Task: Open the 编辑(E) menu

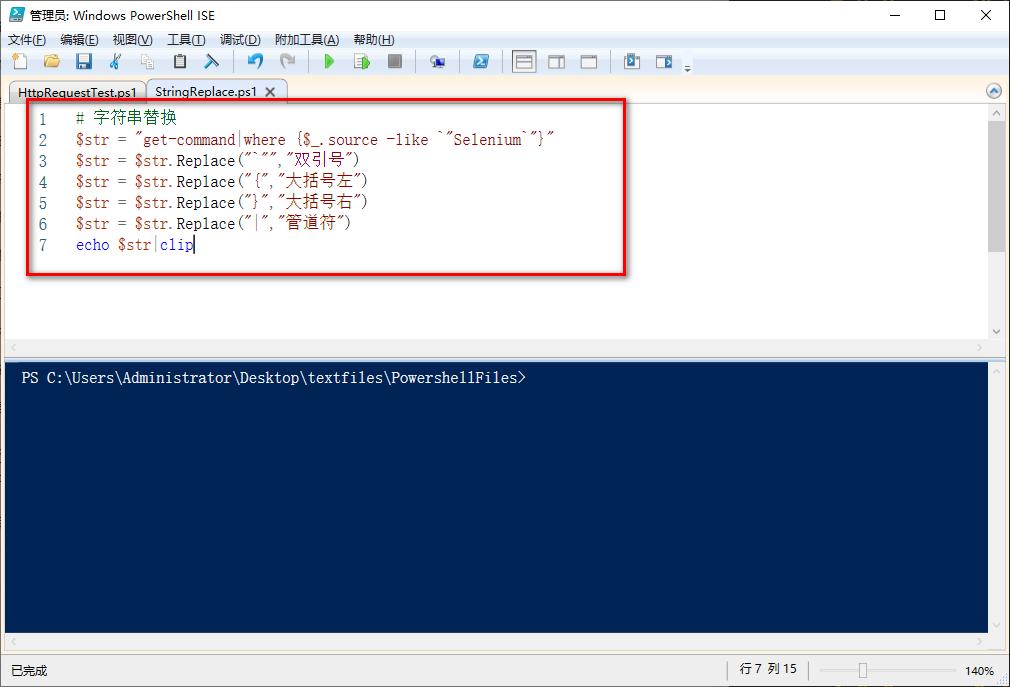Action: pyautogui.click(x=79, y=40)
